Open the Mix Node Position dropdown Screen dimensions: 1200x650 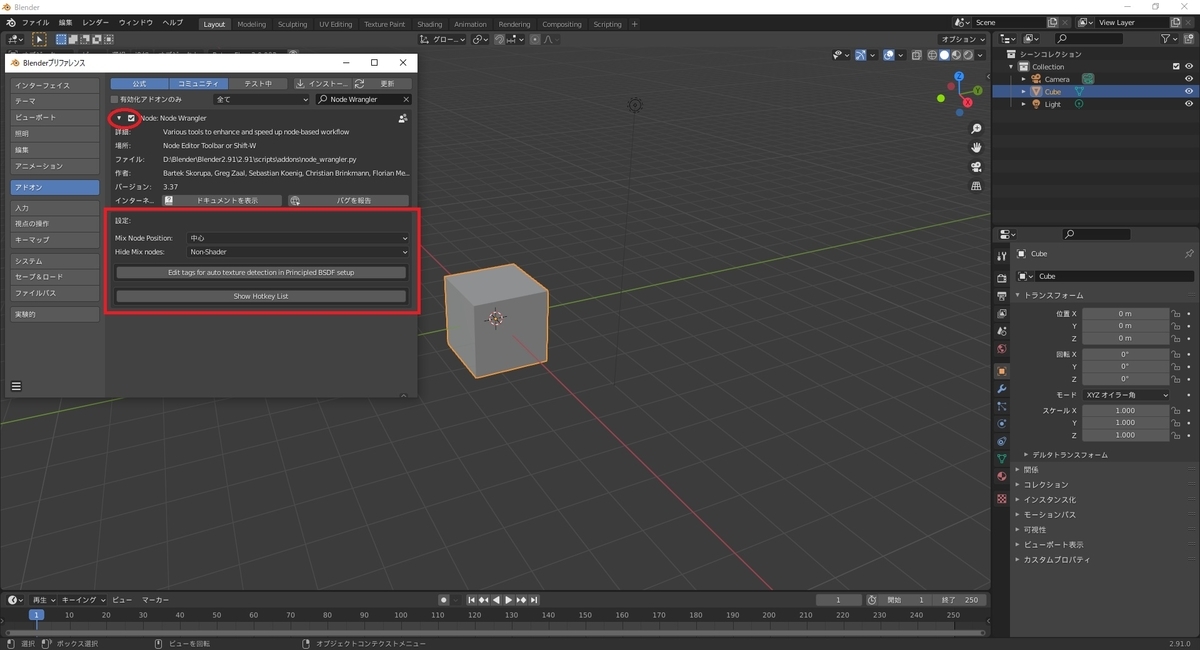[x=299, y=238]
